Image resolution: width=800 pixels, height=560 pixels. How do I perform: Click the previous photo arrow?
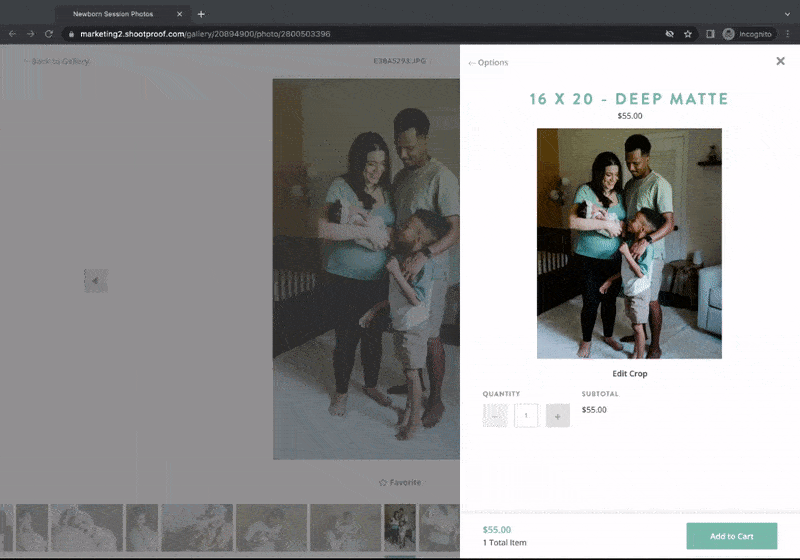coord(95,281)
